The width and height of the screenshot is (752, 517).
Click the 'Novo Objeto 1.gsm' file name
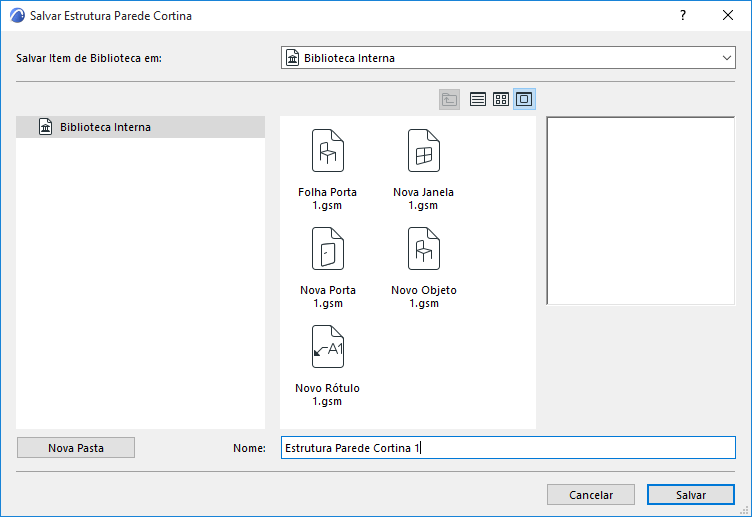[424, 296]
